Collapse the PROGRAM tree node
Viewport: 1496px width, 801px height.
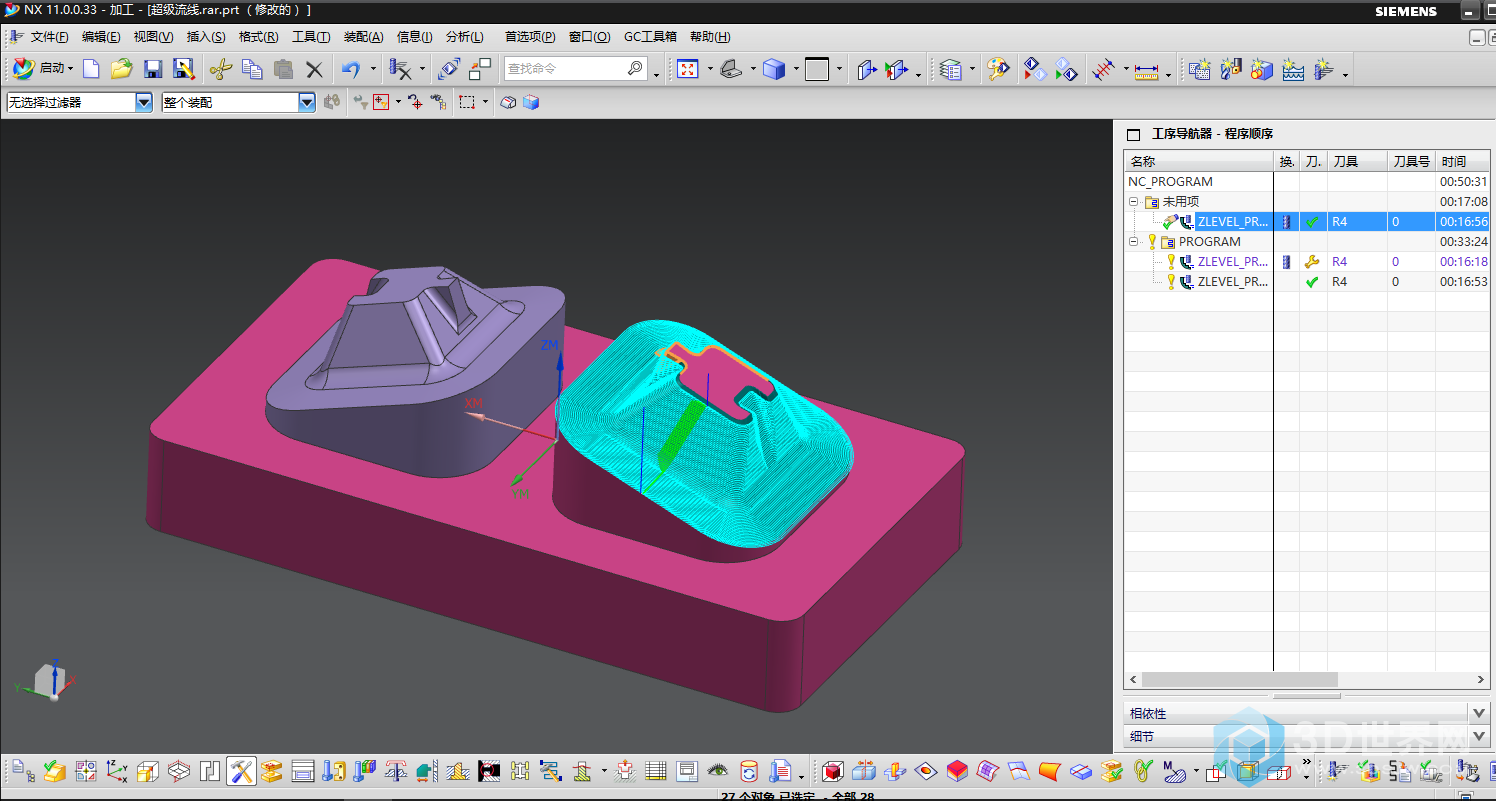pos(1134,242)
